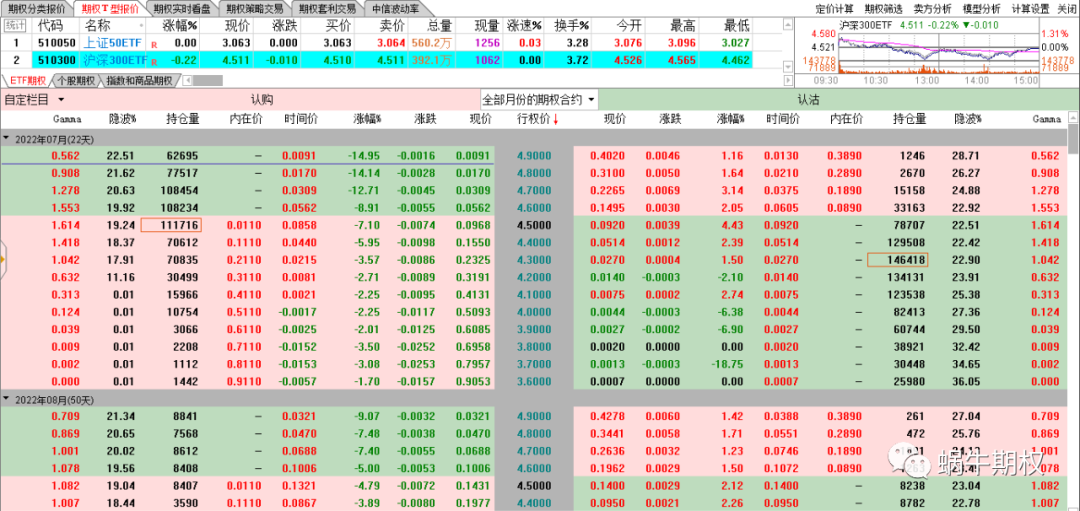1080x511 pixels.
Task: Click the left side panel handle arrow
Action: 3,259
